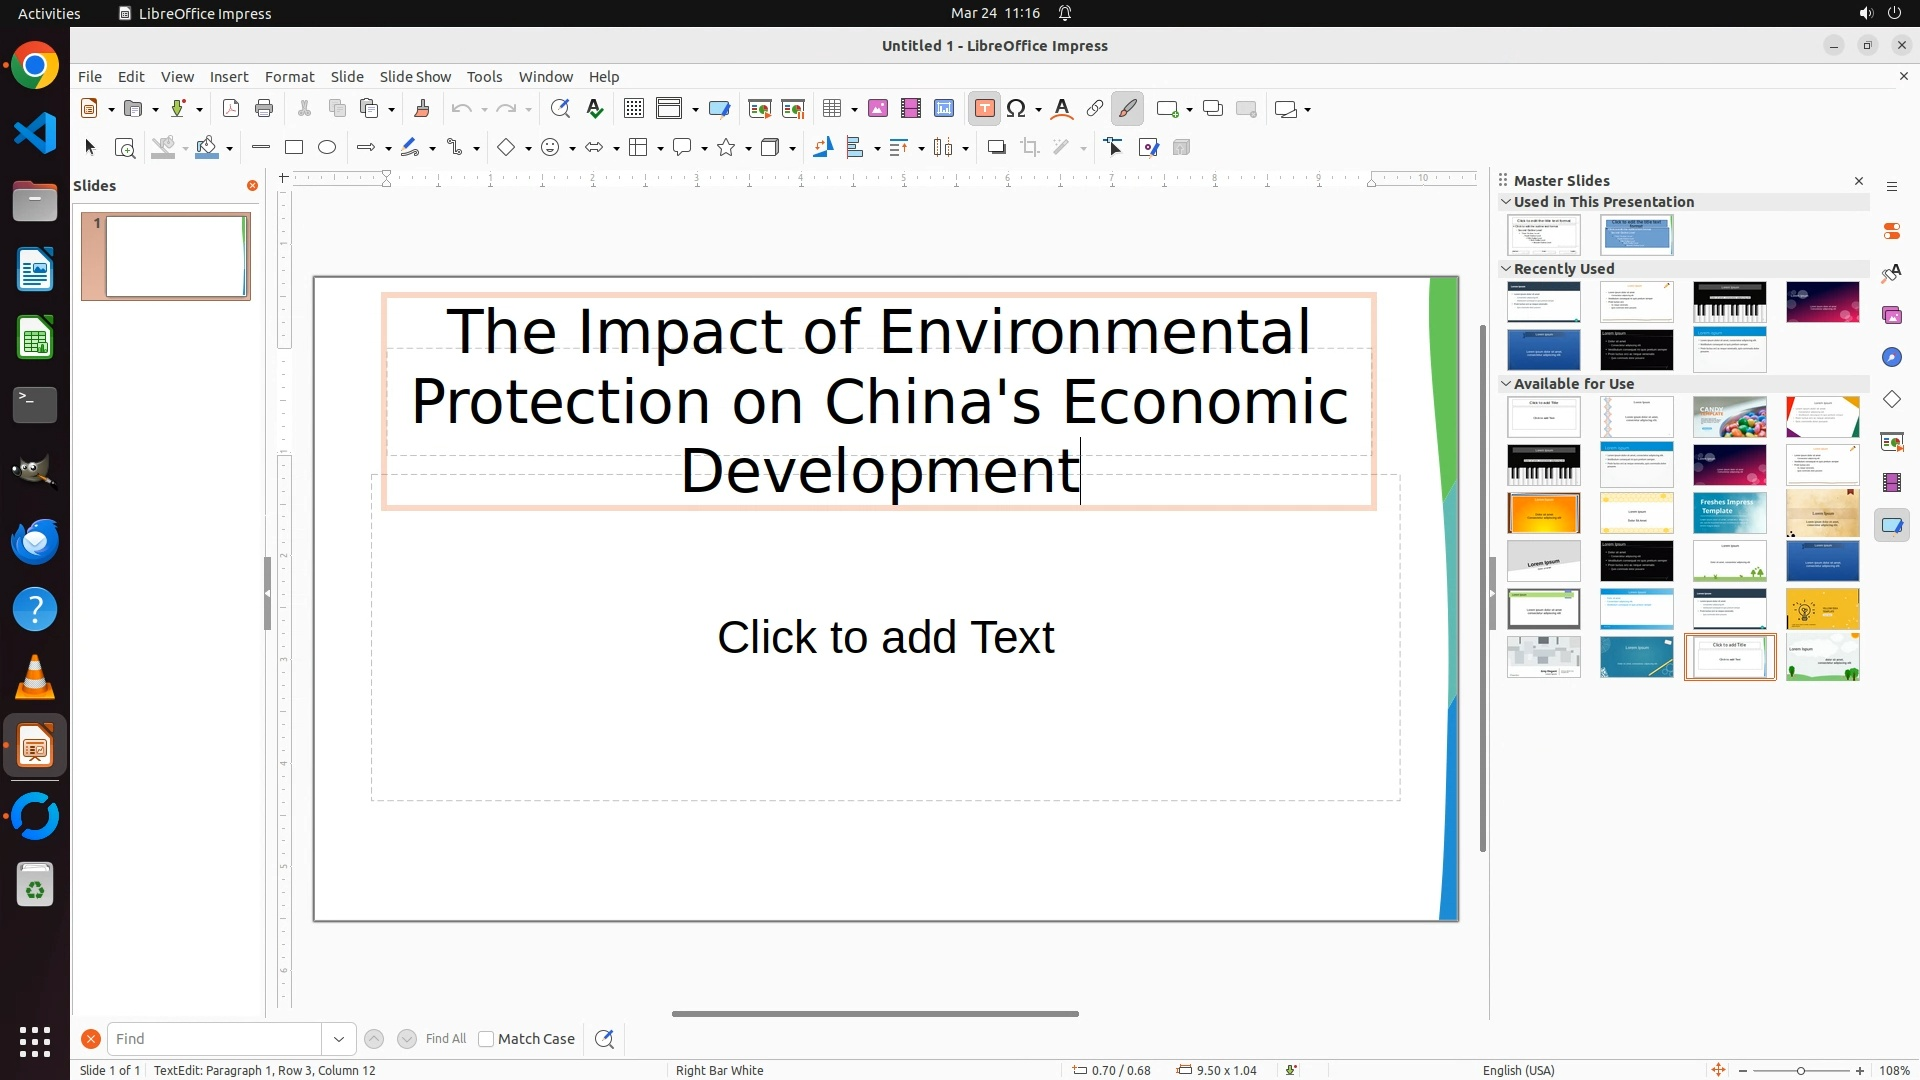Toggle the Display Grid icon
This screenshot has width=1920, height=1080.
[x=633, y=109]
